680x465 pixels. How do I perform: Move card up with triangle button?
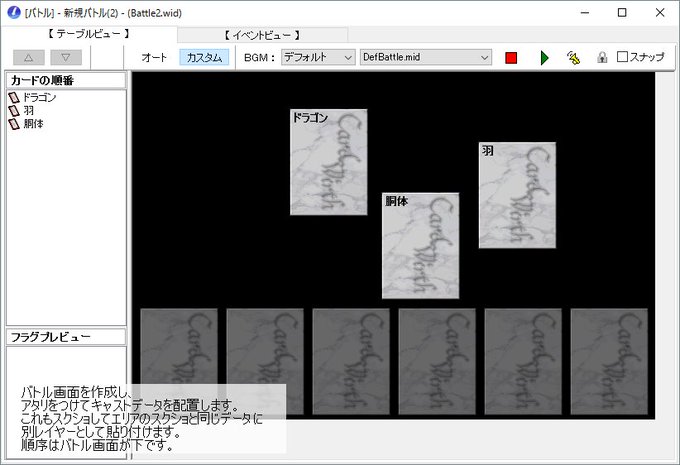point(29,57)
